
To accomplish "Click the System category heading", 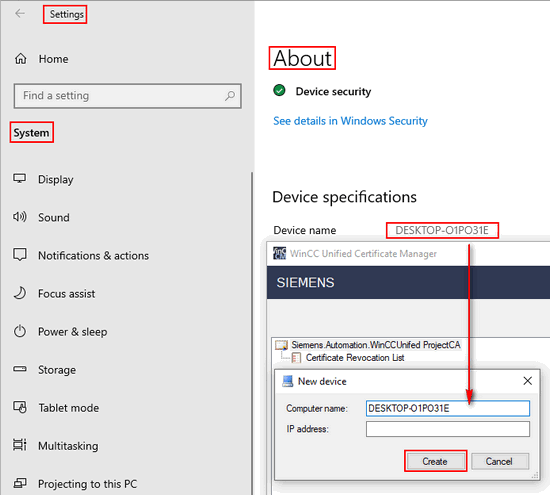I will (31, 133).
